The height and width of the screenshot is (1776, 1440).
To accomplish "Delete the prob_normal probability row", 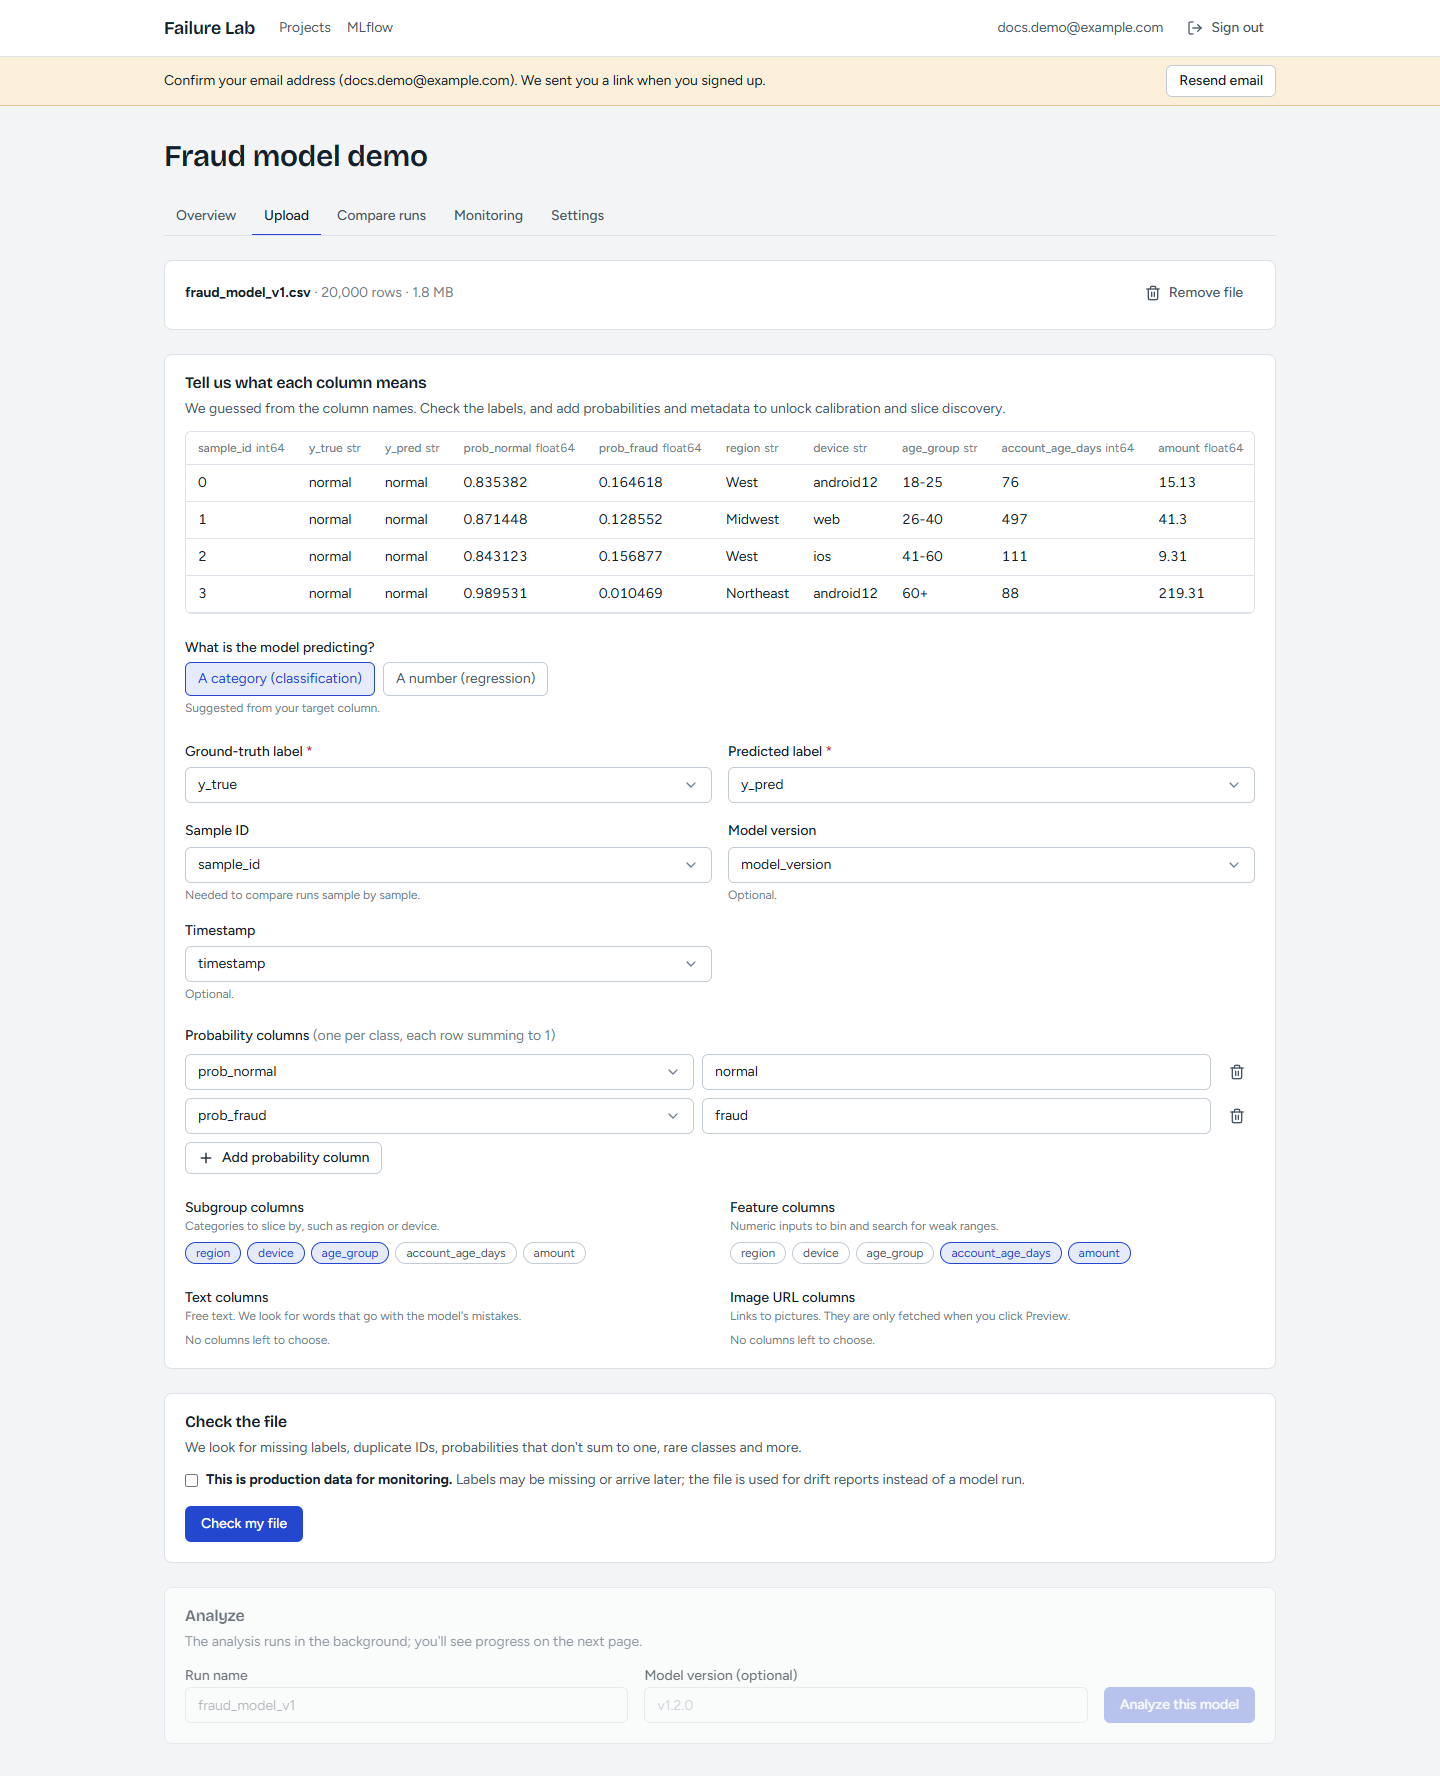I will click(x=1237, y=1072).
